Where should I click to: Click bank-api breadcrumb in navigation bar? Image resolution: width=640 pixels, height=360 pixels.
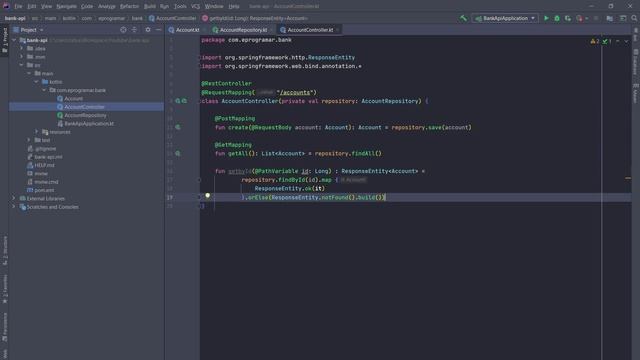[15, 18]
